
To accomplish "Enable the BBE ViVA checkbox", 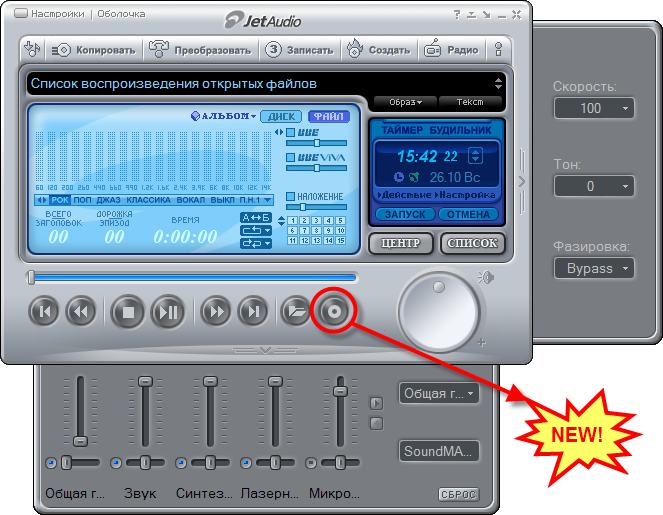I will (290, 157).
